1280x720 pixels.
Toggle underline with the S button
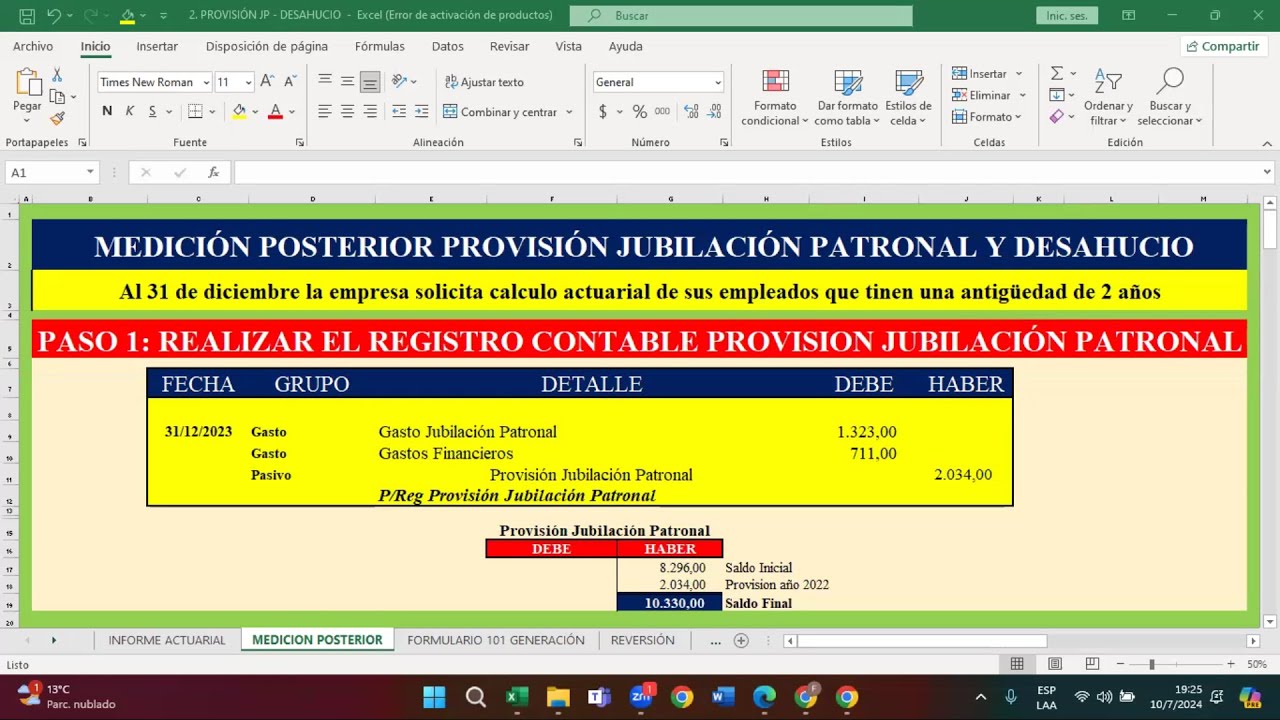click(x=153, y=111)
